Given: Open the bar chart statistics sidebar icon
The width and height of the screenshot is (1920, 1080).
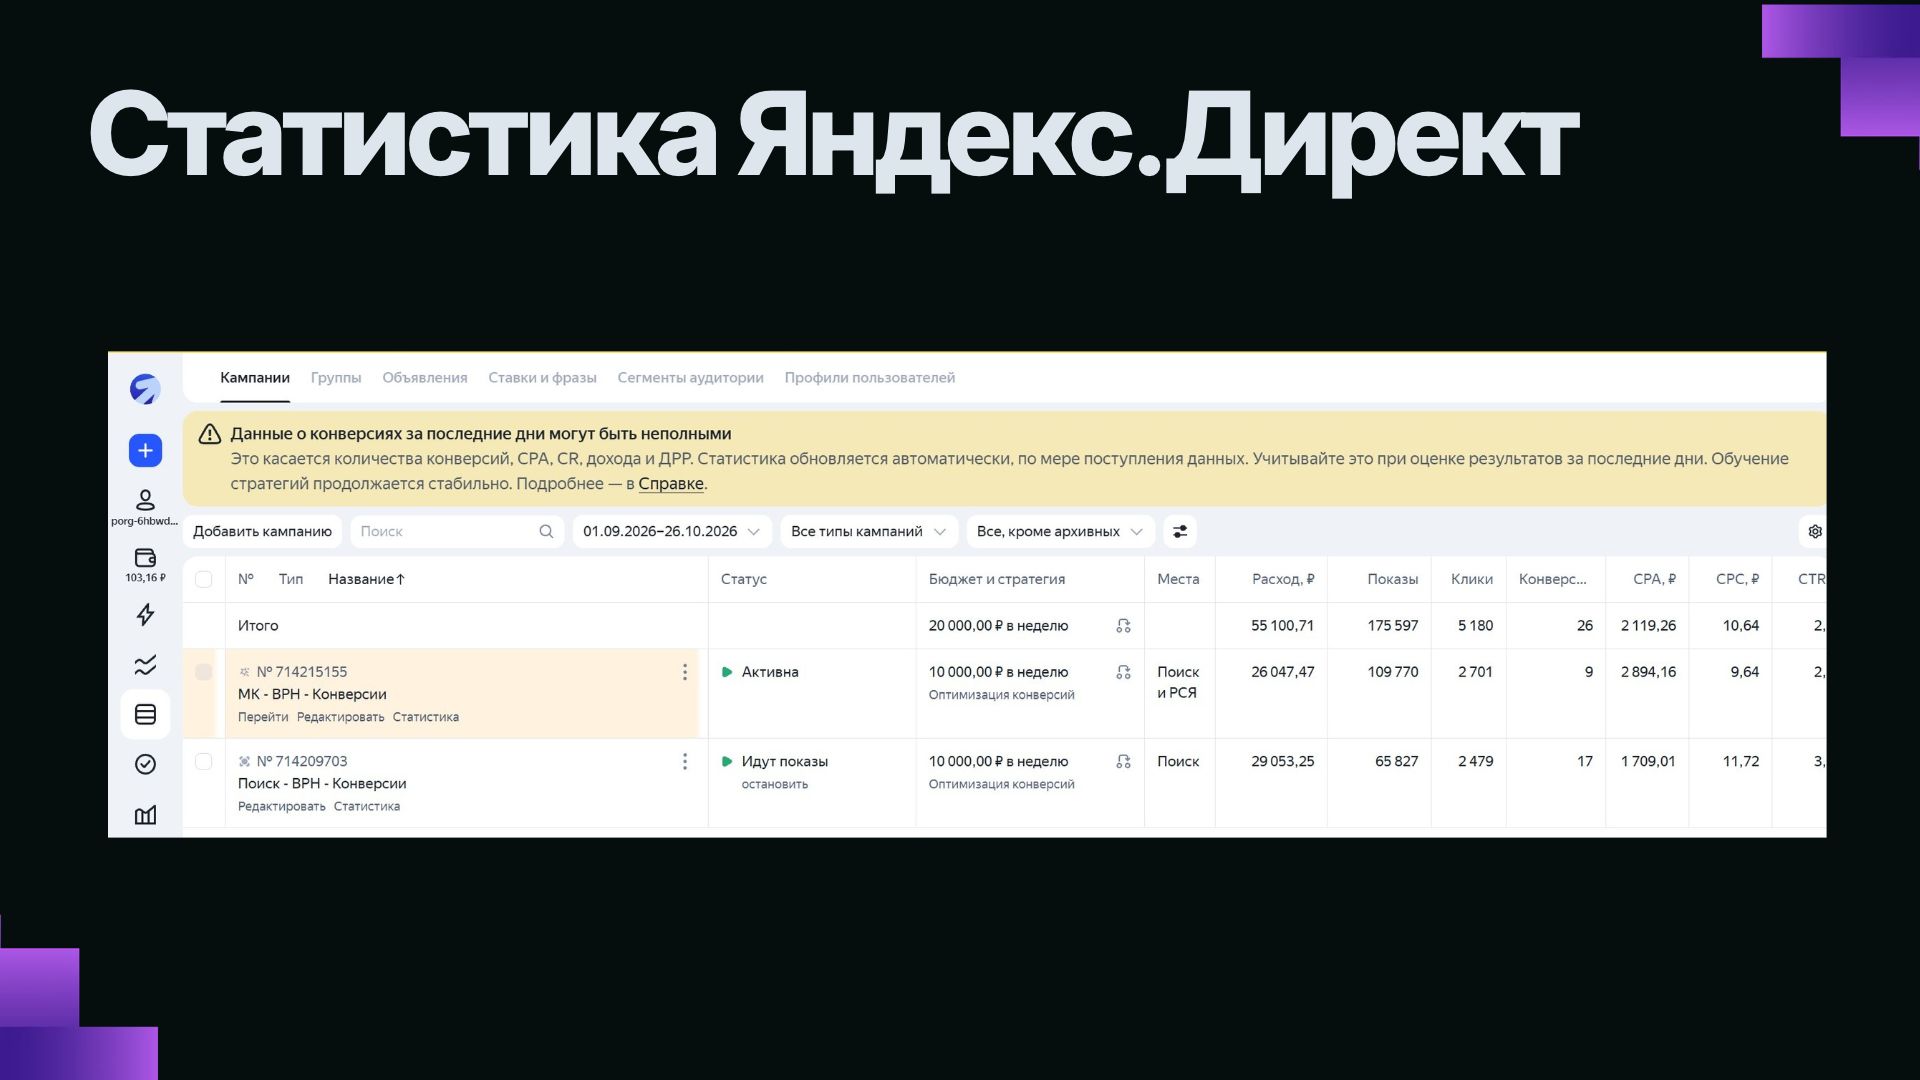Looking at the screenshot, I should pos(145,815).
